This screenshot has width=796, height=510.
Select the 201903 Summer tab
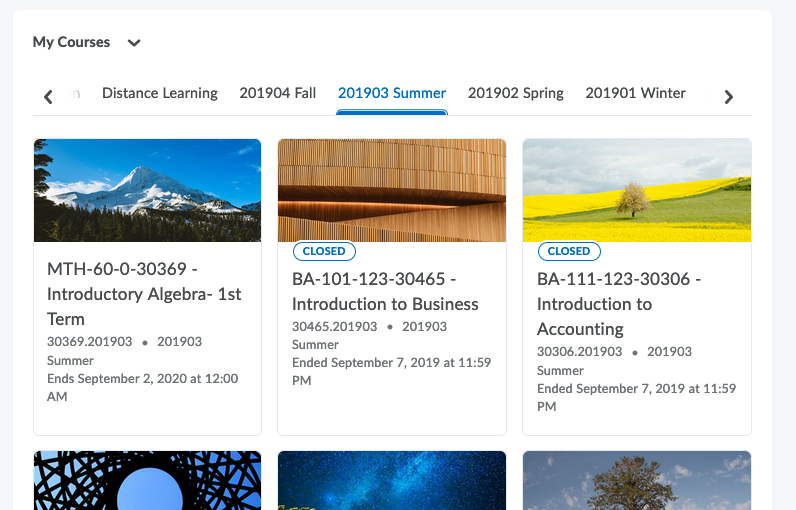392,93
